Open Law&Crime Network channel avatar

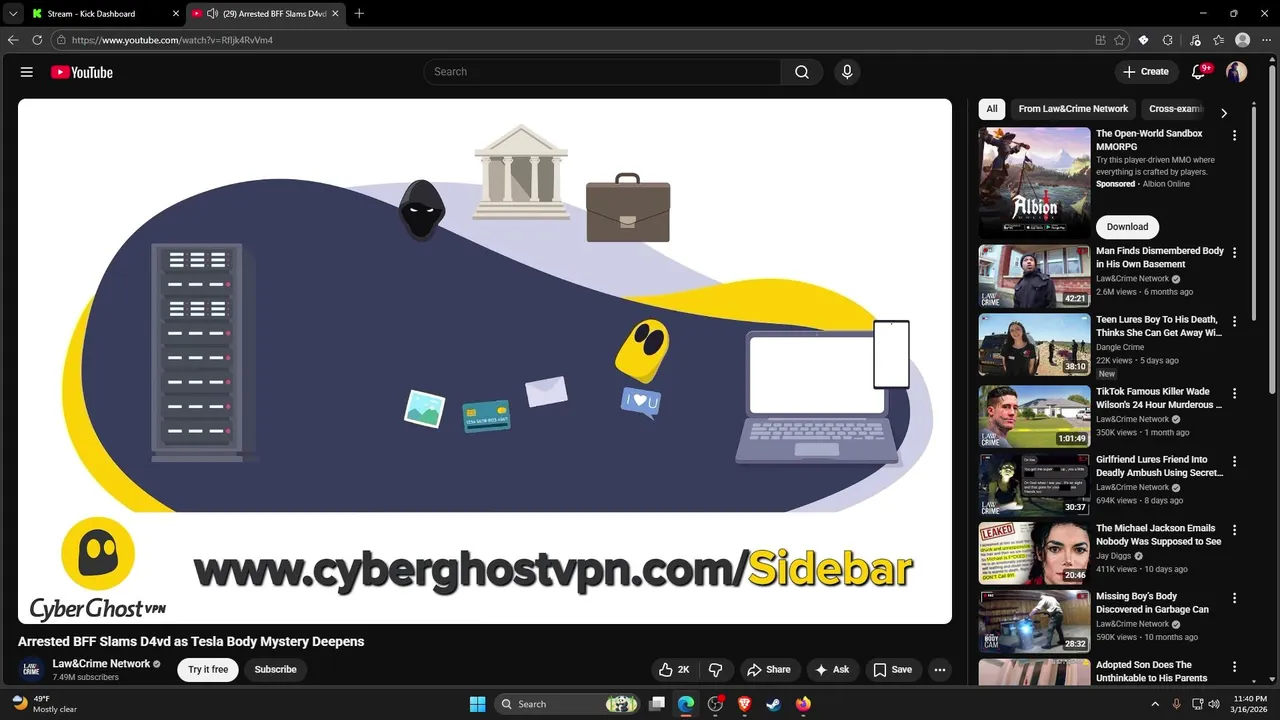[x=31, y=670]
